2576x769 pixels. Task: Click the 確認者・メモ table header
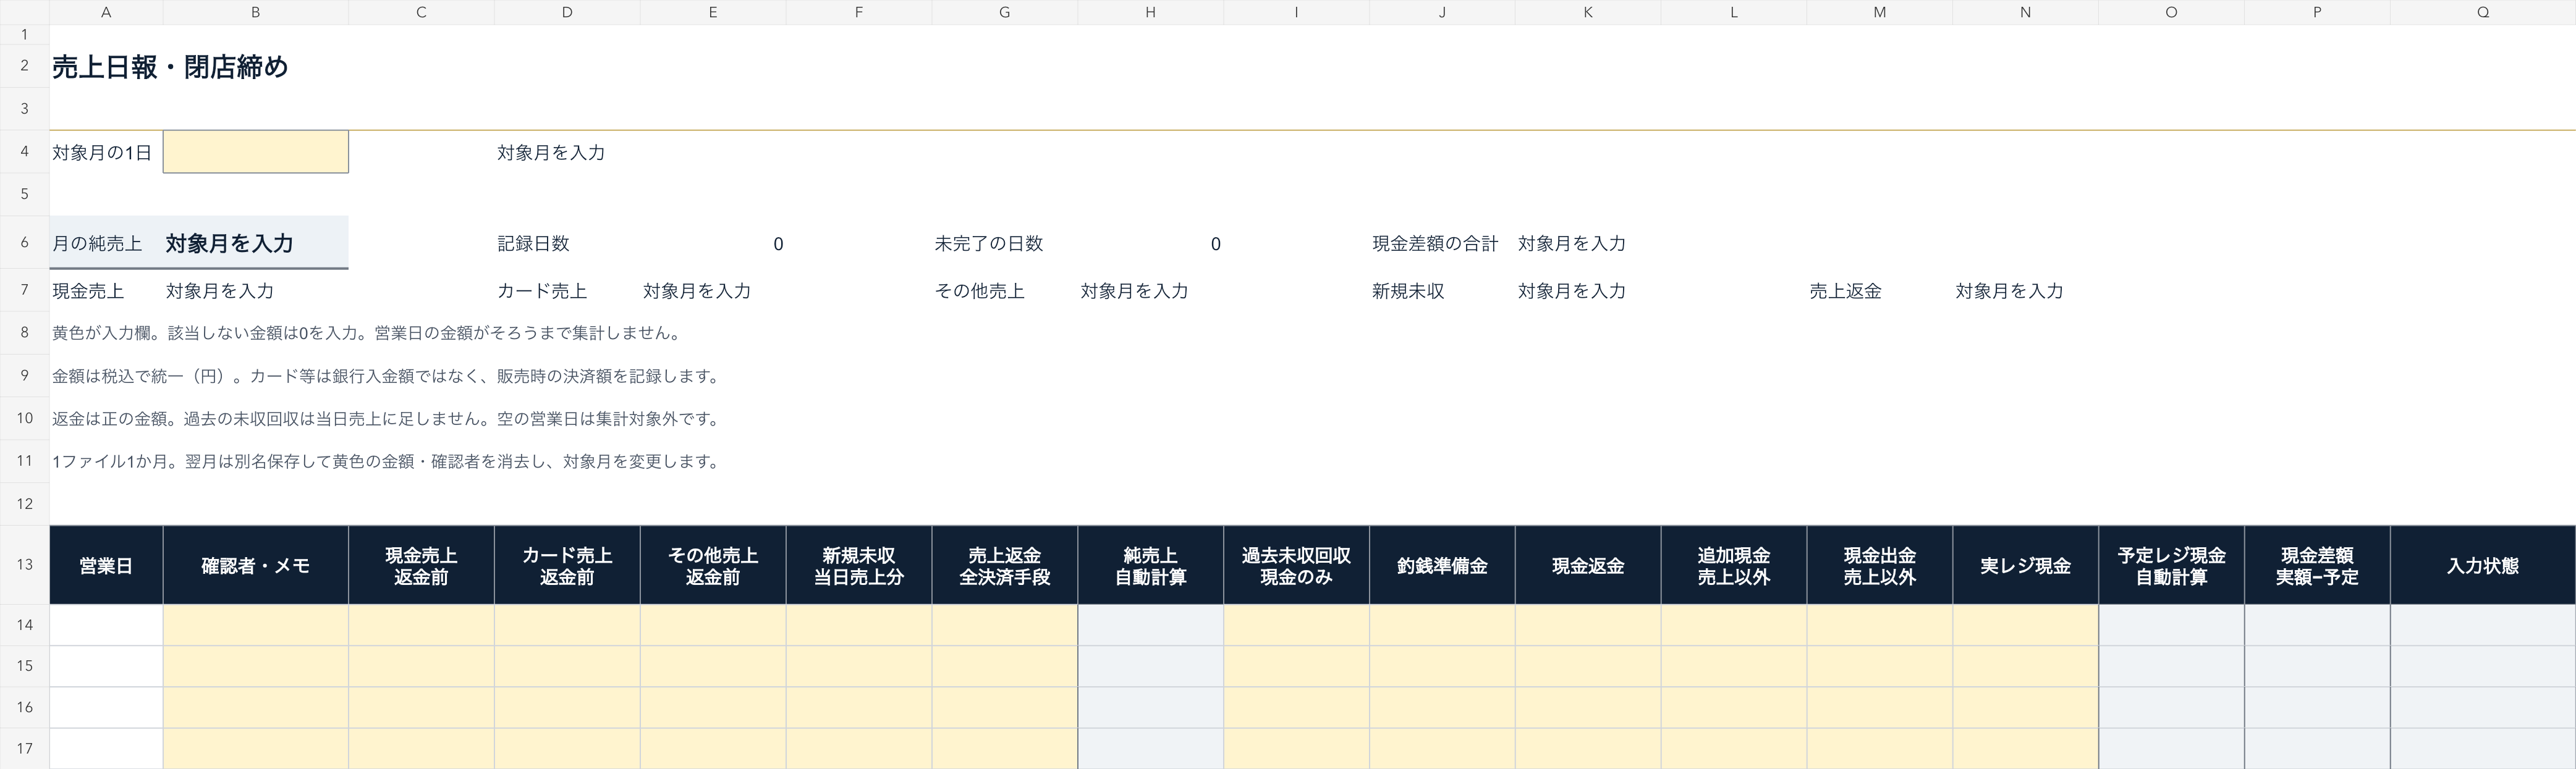point(255,565)
